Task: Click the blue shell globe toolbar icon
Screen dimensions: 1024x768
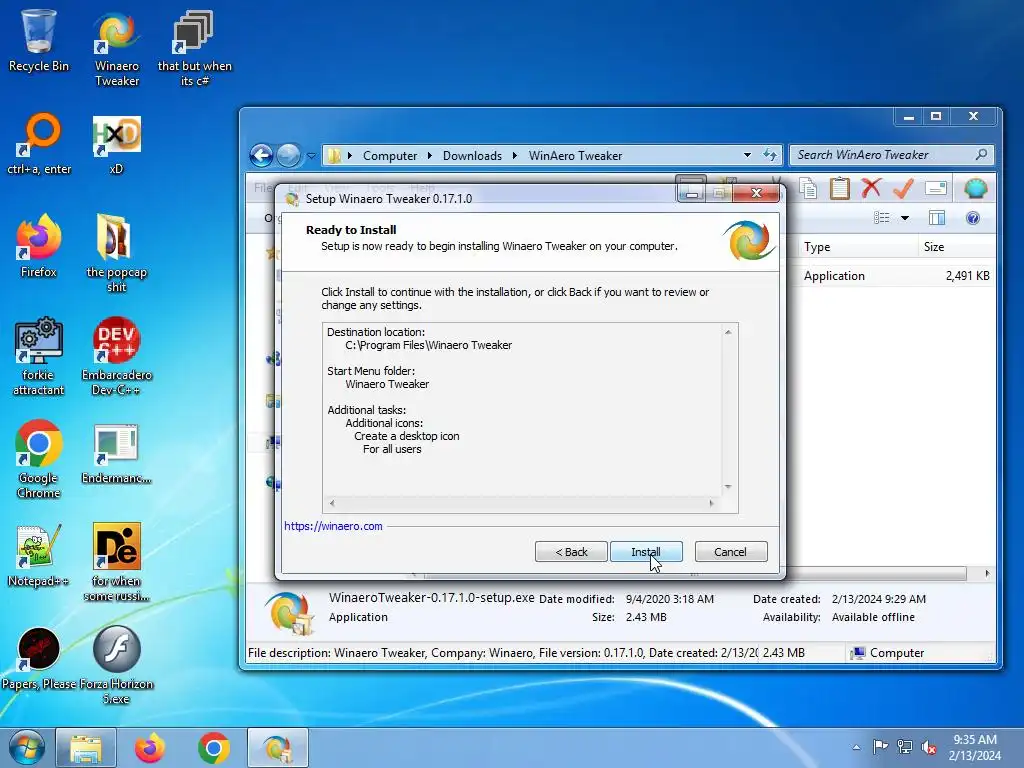Action: click(x=976, y=188)
